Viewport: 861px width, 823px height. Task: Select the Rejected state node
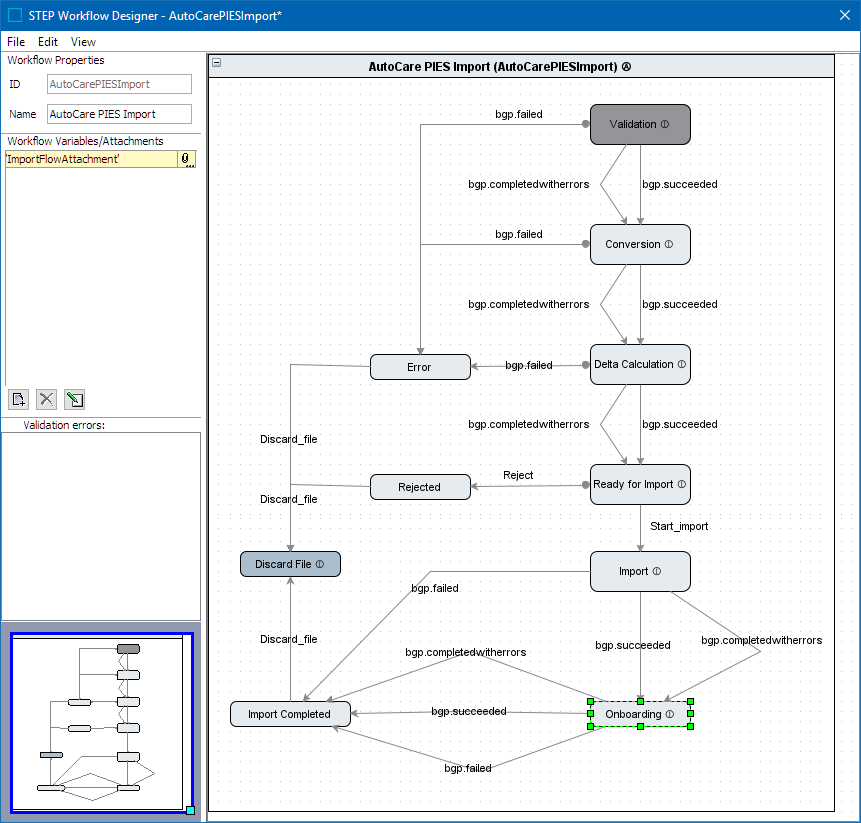click(x=420, y=487)
